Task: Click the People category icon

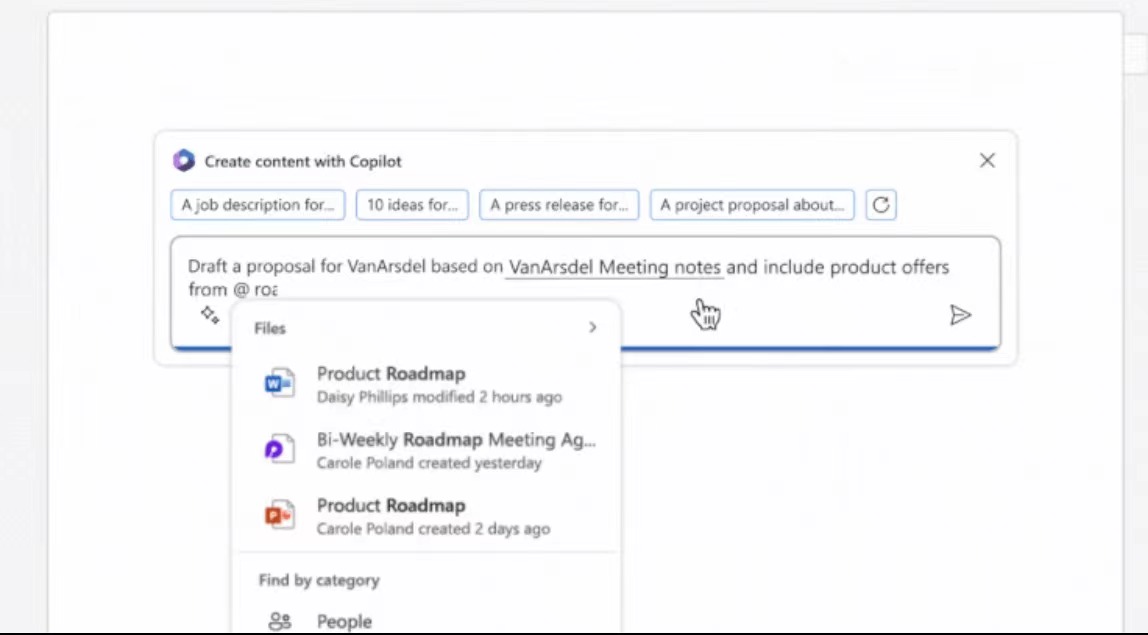Action: click(280, 621)
